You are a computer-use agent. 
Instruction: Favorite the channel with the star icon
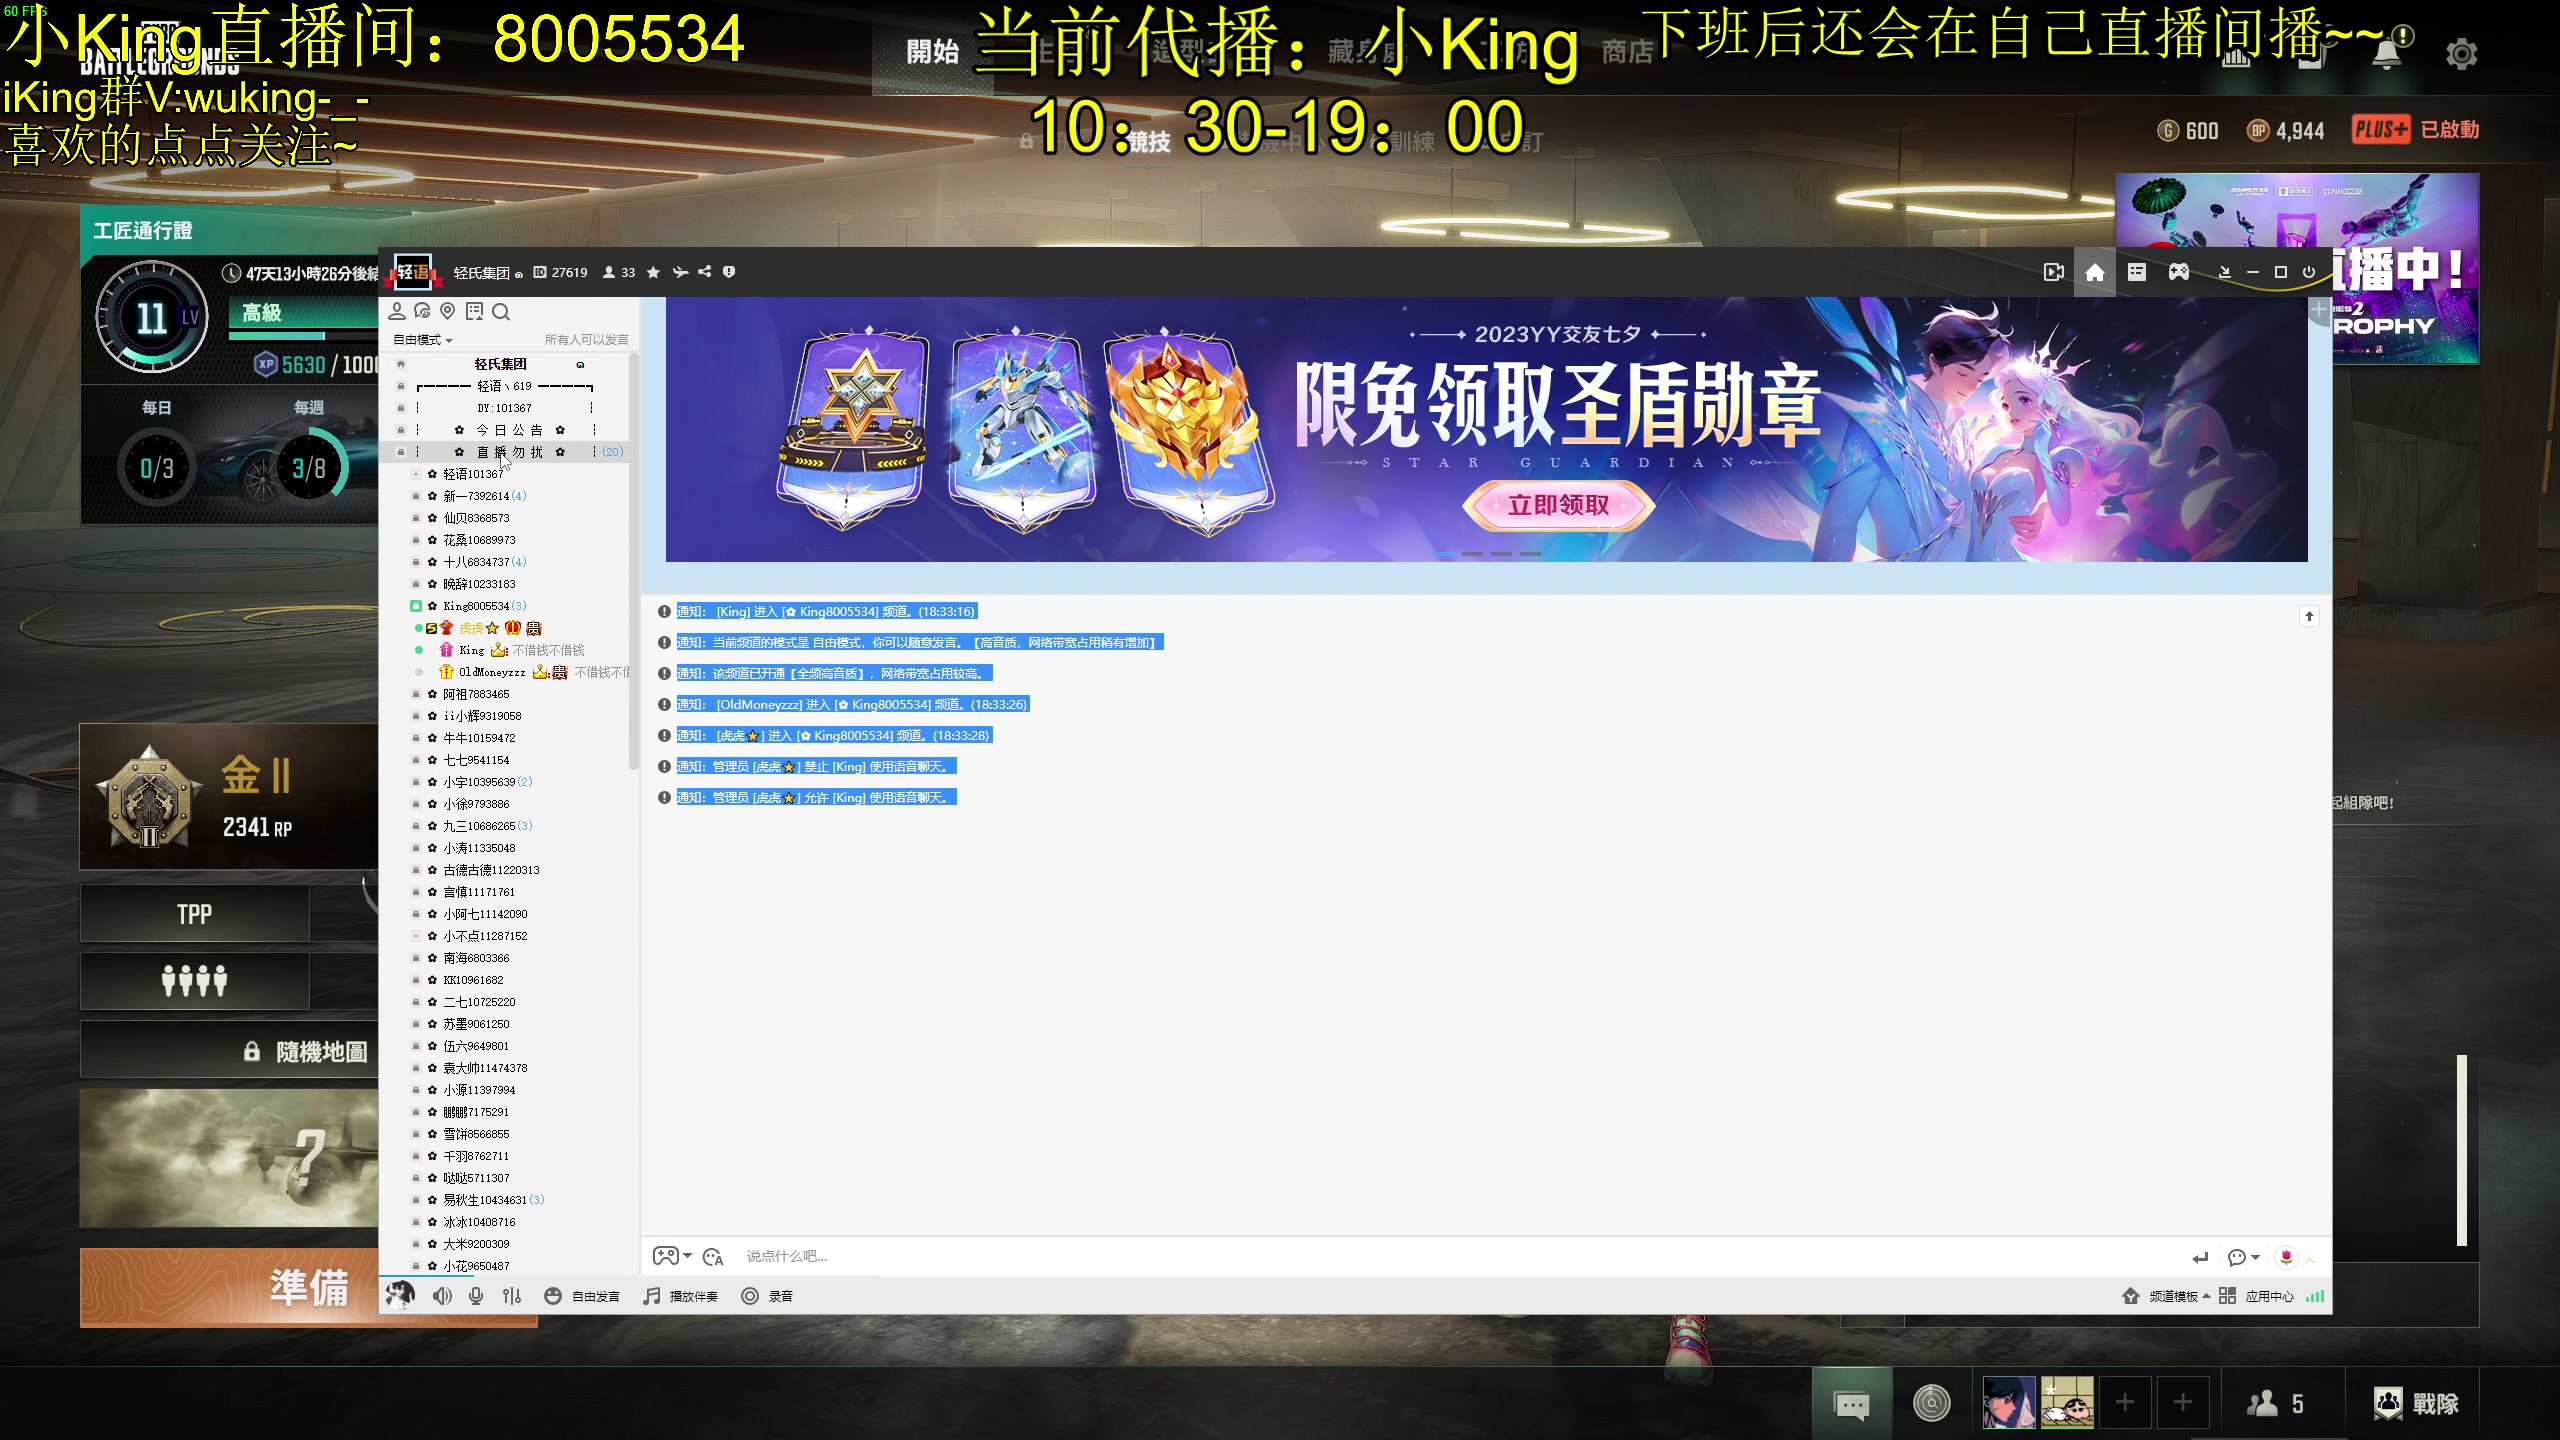pyautogui.click(x=653, y=272)
